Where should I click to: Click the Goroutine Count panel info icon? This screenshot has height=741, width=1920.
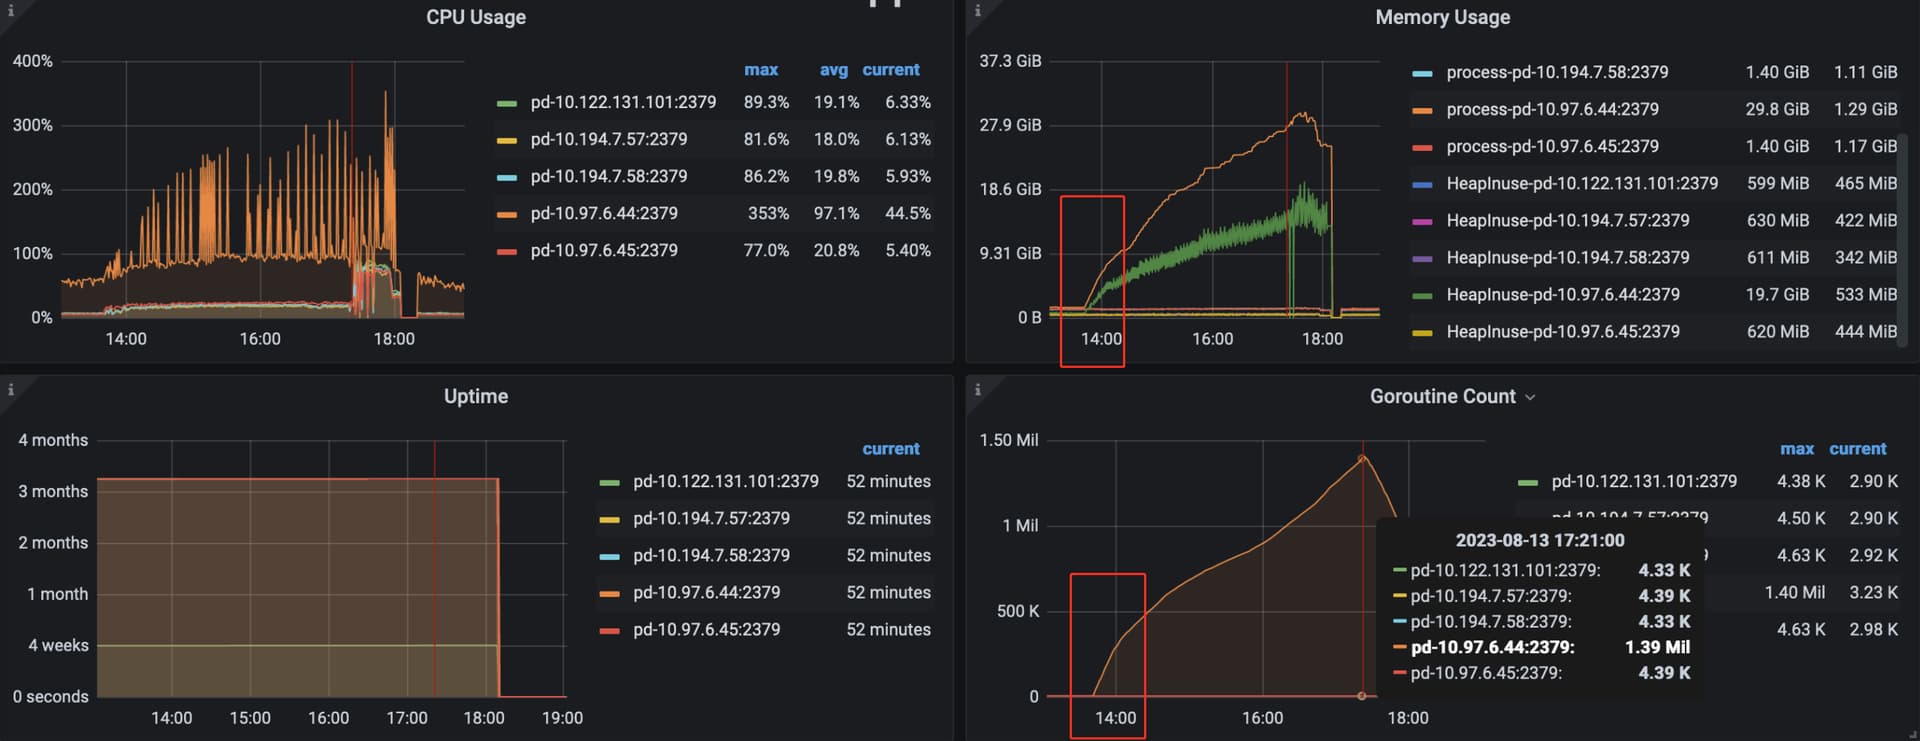click(x=977, y=390)
